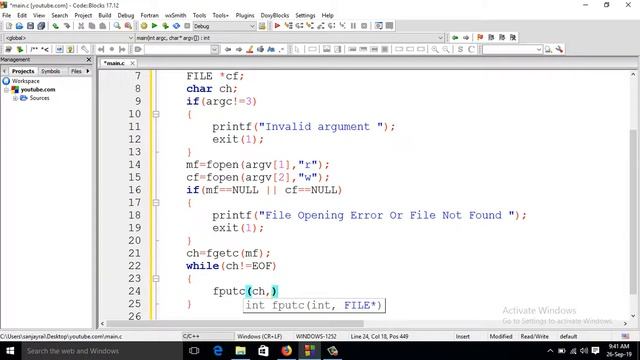Expand the Sources folder in project tree
The image size is (640, 360).
[x=15, y=98]
